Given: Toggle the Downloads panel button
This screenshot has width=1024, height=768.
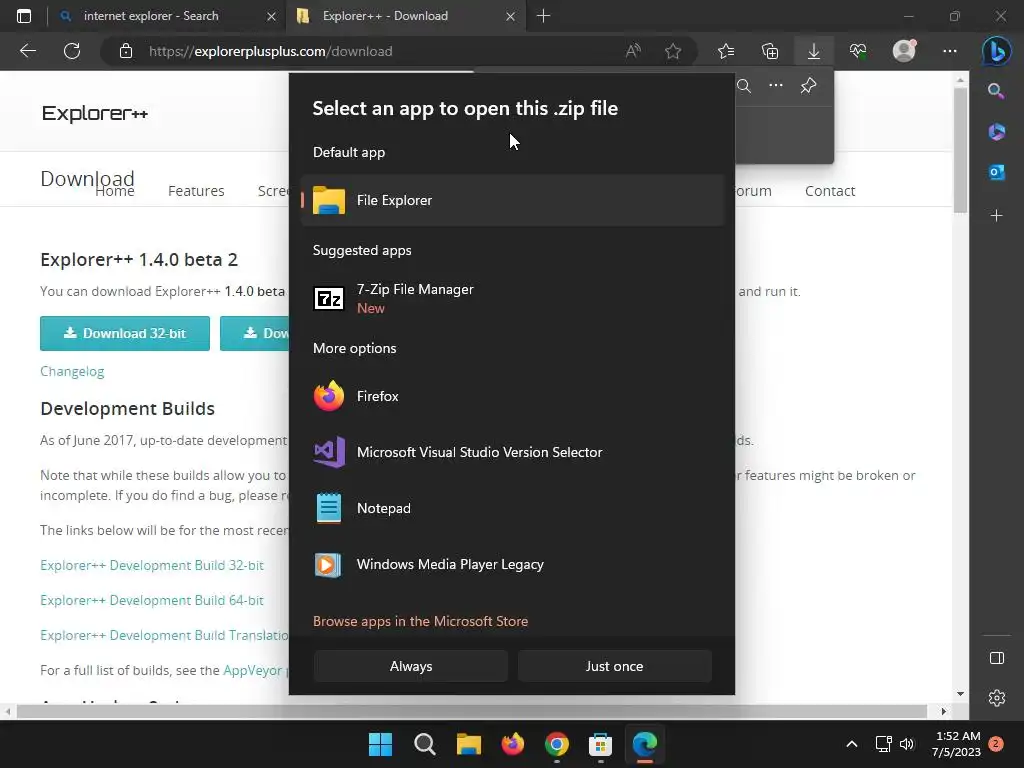Looking at the screenshot, I should point(814,51).
